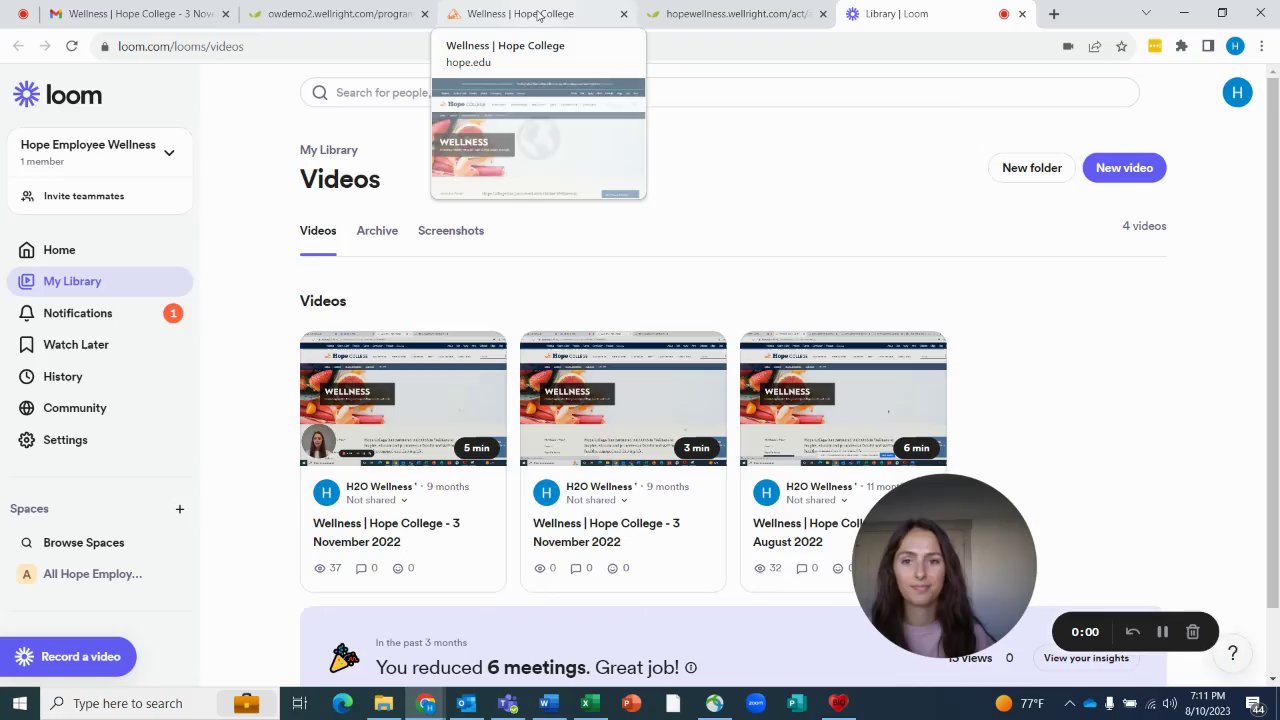The width and height of the screenshot is (1280, 720).
Task: Open the profile avatar menu in Loom
Action: point(1237,93)
